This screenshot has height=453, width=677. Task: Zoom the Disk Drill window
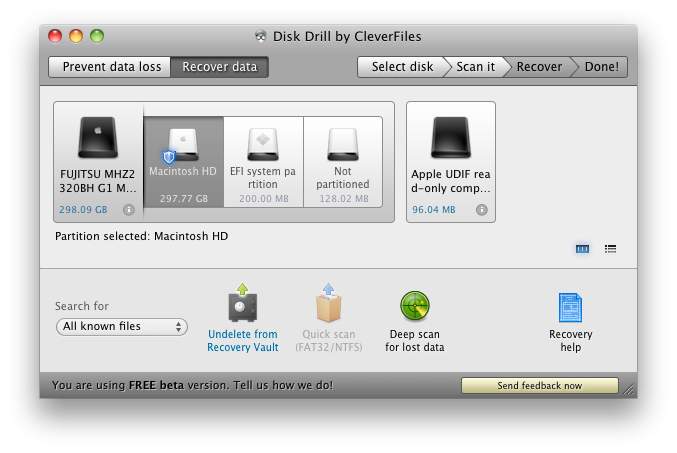[x=97, y=36]
